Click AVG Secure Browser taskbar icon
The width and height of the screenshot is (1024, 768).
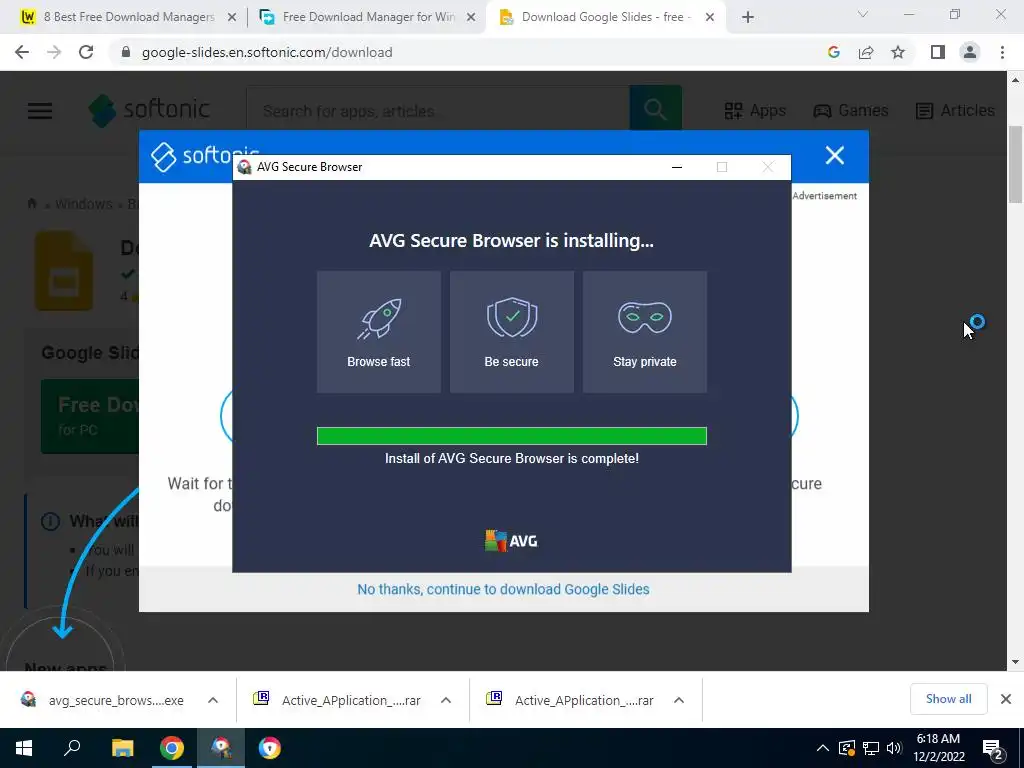click(270, 748)
